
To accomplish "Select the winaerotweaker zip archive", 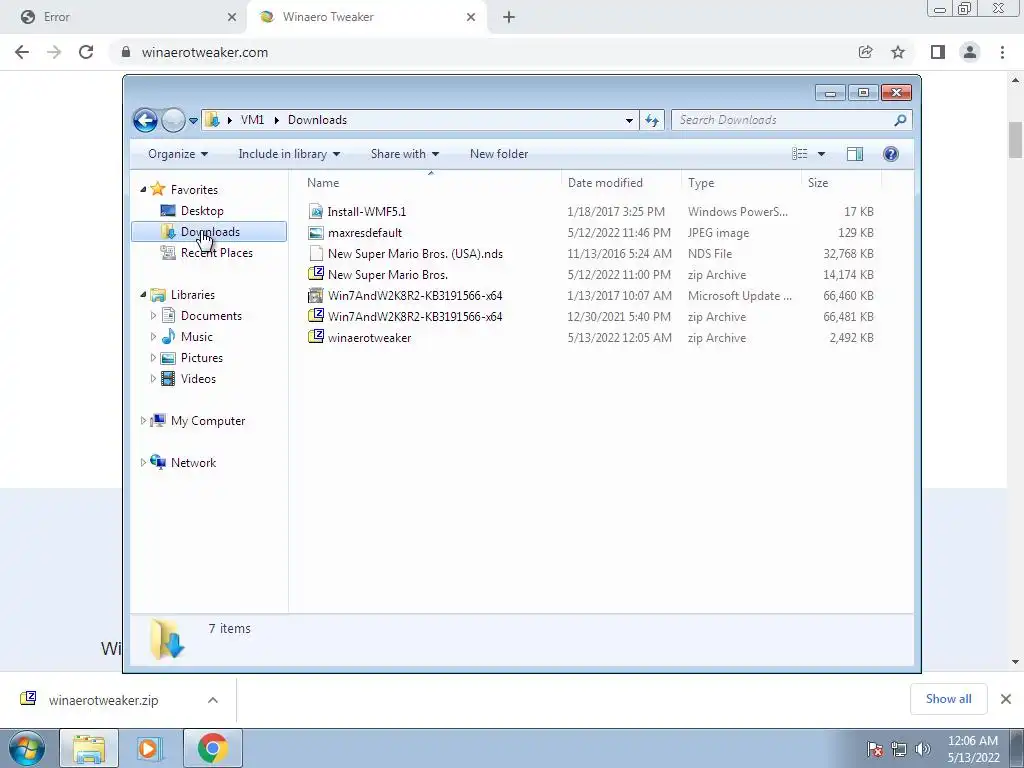I will coord(369,338).
